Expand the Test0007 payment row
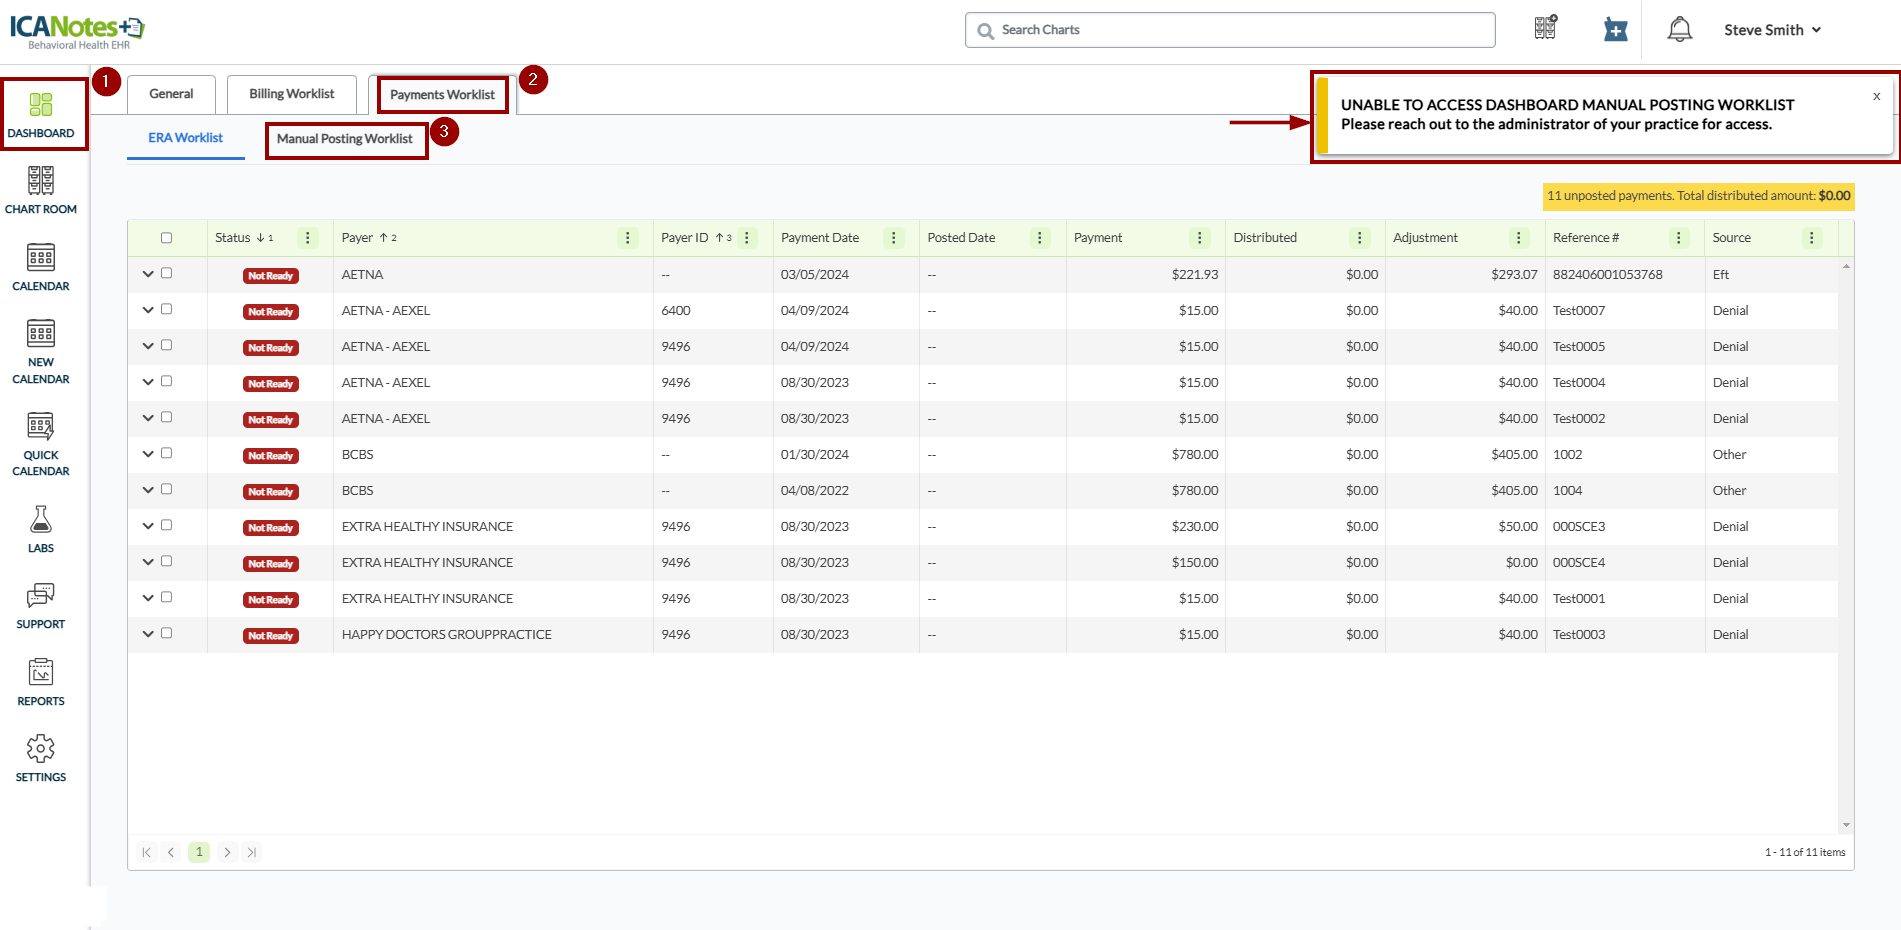The width and height of the screenshot is (1901, 930). pos(148,310)
